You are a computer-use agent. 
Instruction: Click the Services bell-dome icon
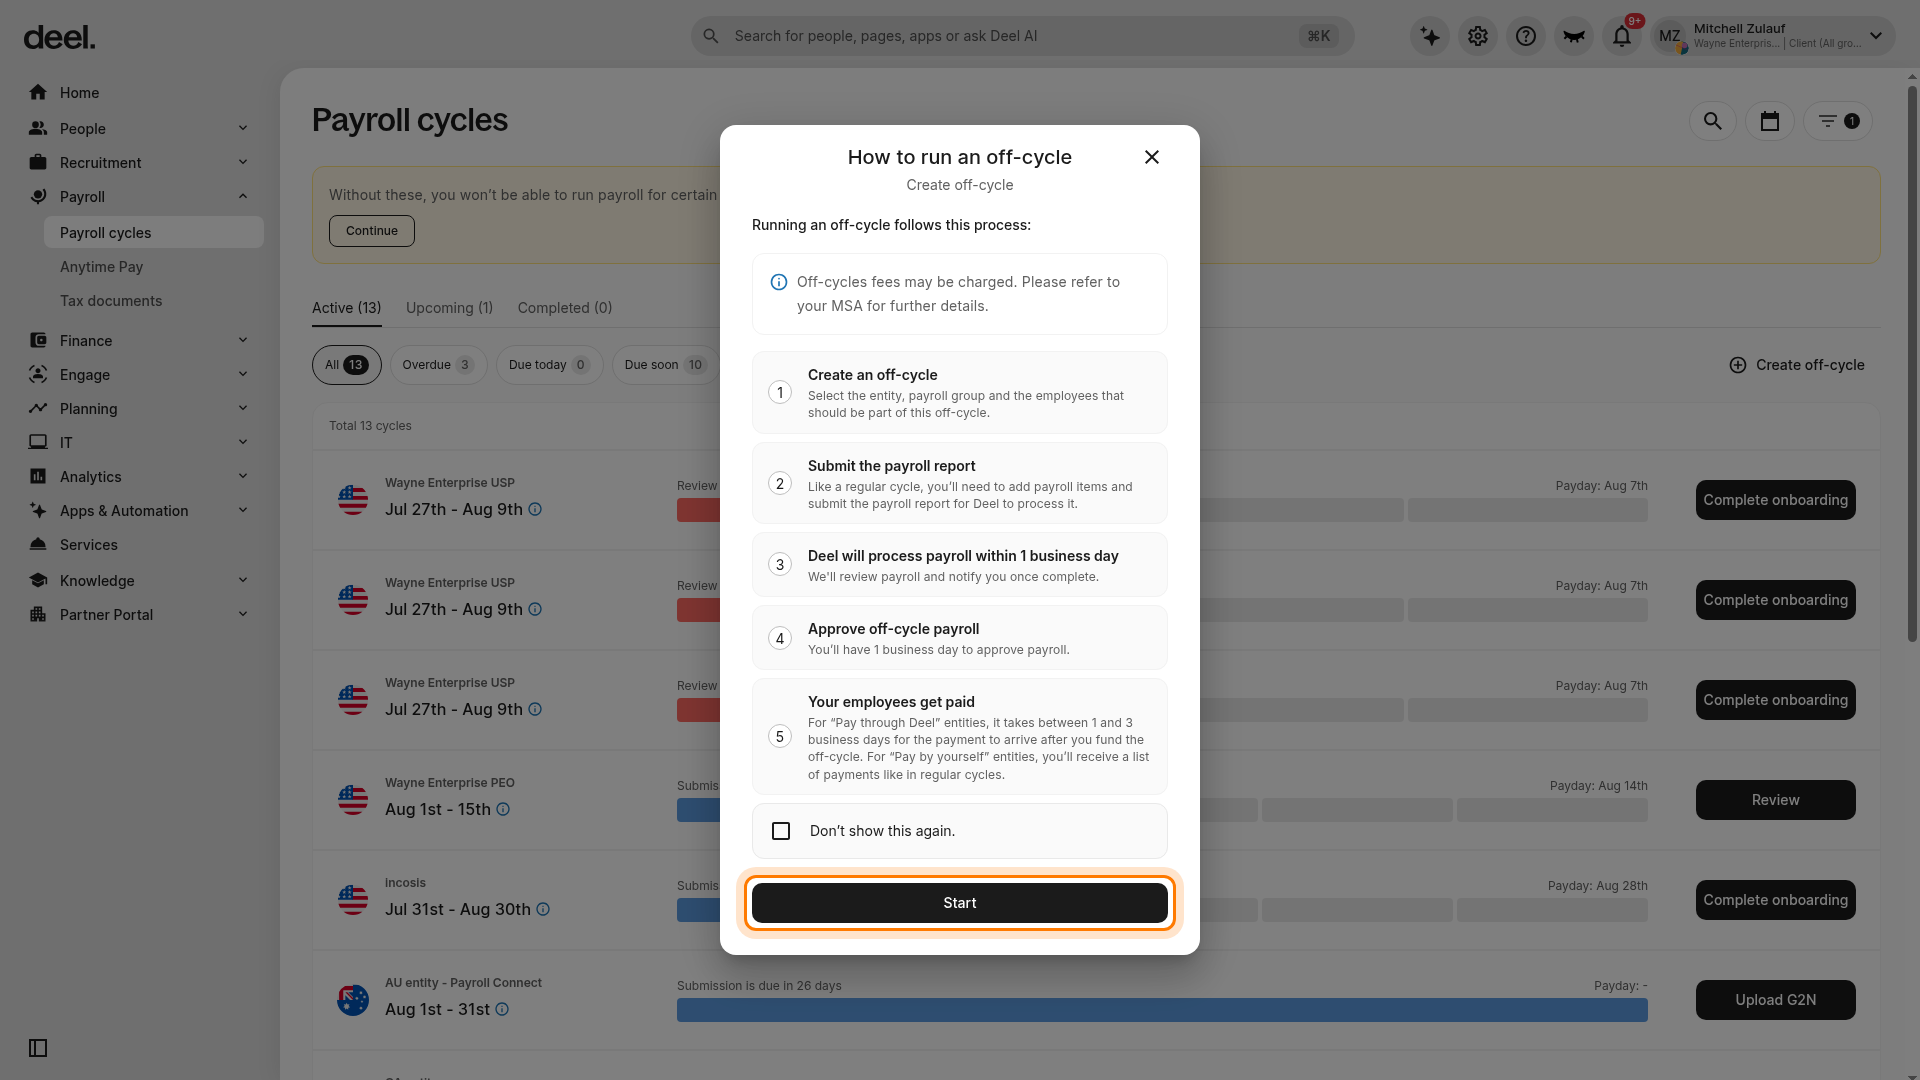coord(38,544)
